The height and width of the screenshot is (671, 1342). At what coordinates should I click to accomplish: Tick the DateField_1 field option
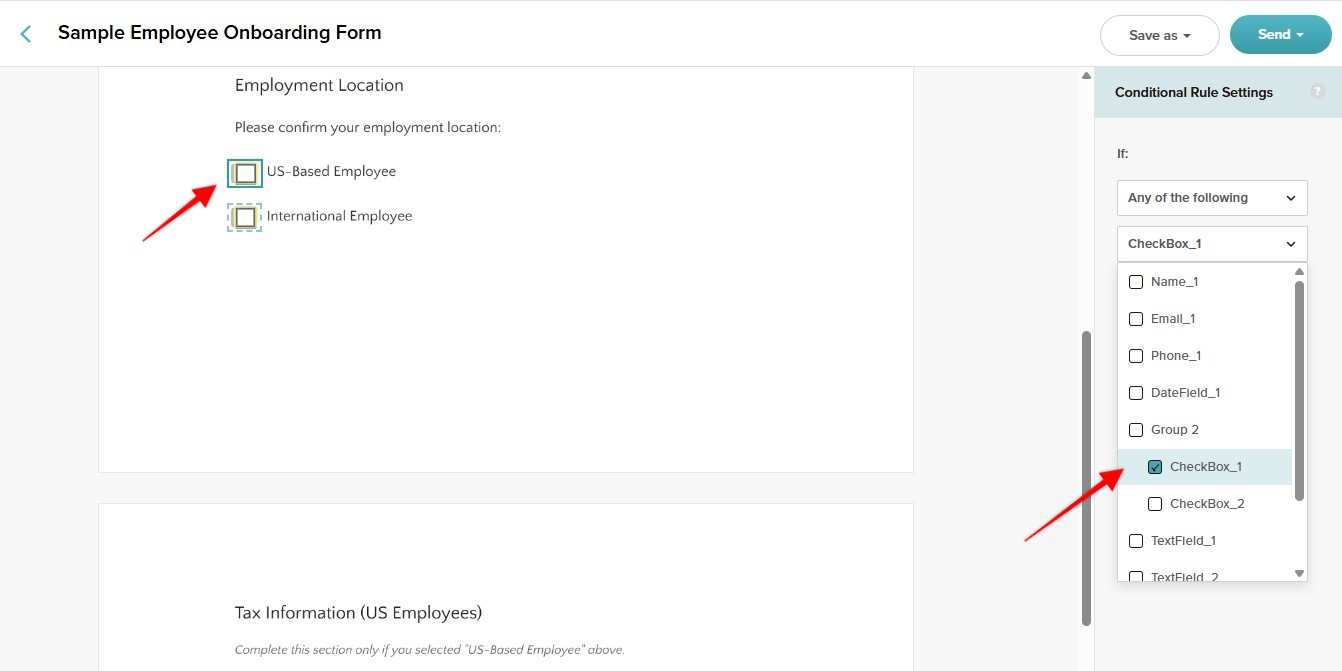(x=1136, y=393)
